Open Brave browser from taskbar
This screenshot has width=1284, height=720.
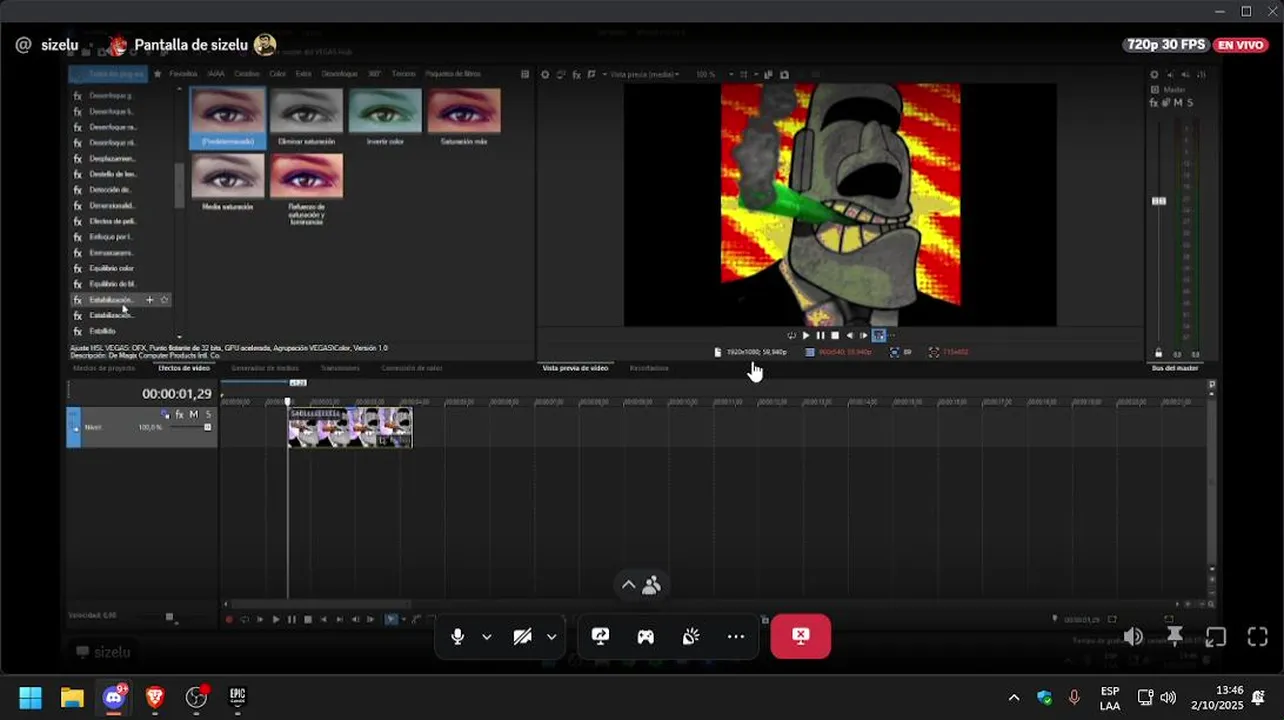[155, 697]
